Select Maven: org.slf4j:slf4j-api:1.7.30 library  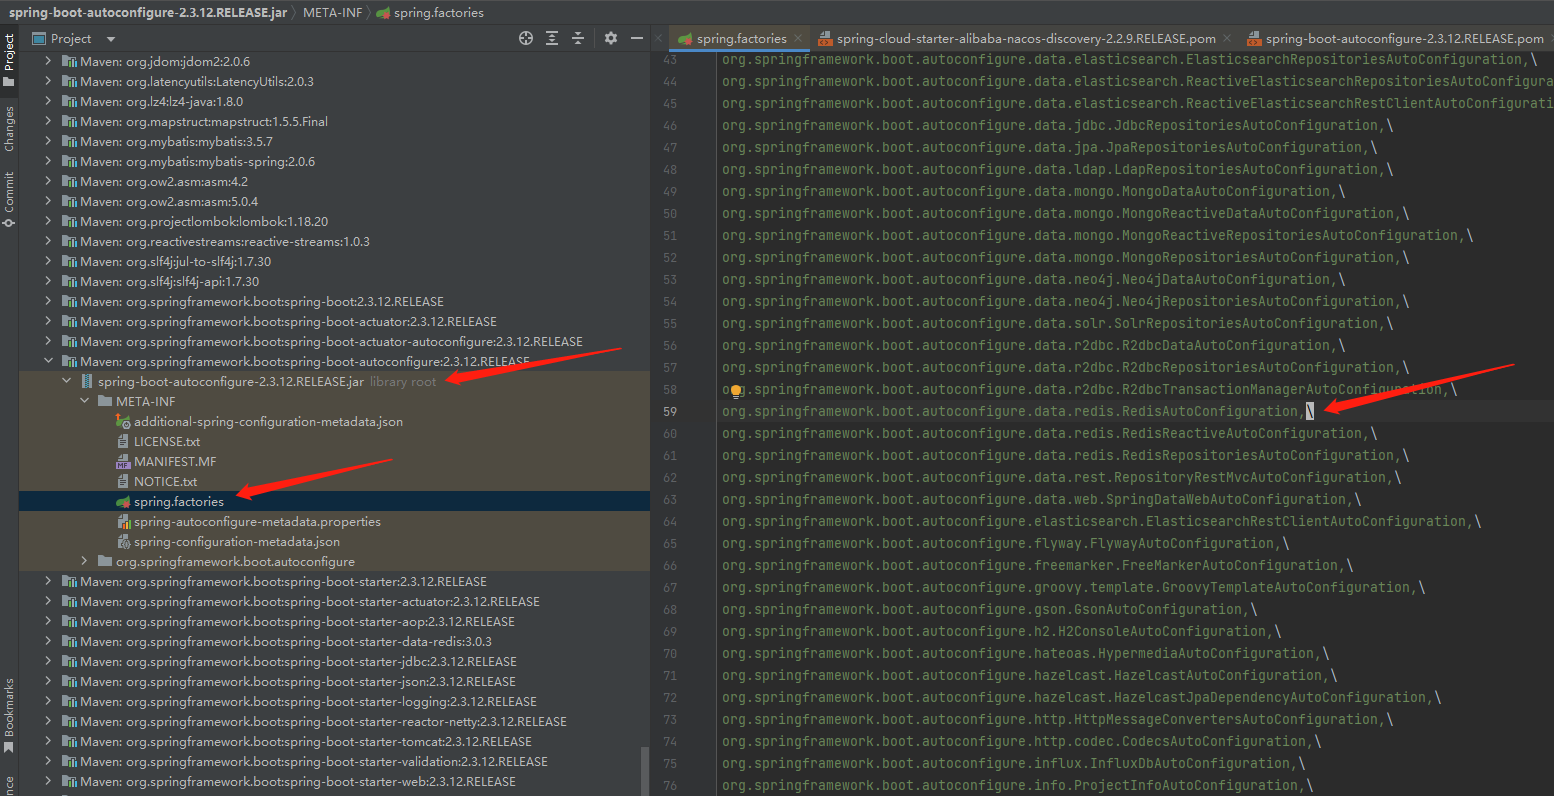(169, 281)
